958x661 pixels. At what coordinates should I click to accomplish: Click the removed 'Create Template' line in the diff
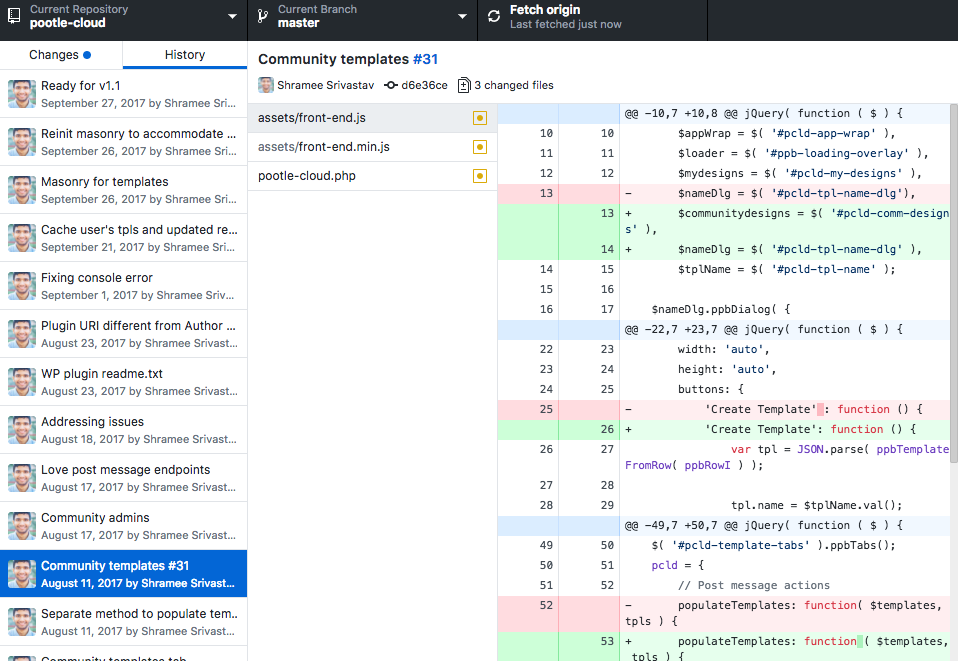pos(724,409)
